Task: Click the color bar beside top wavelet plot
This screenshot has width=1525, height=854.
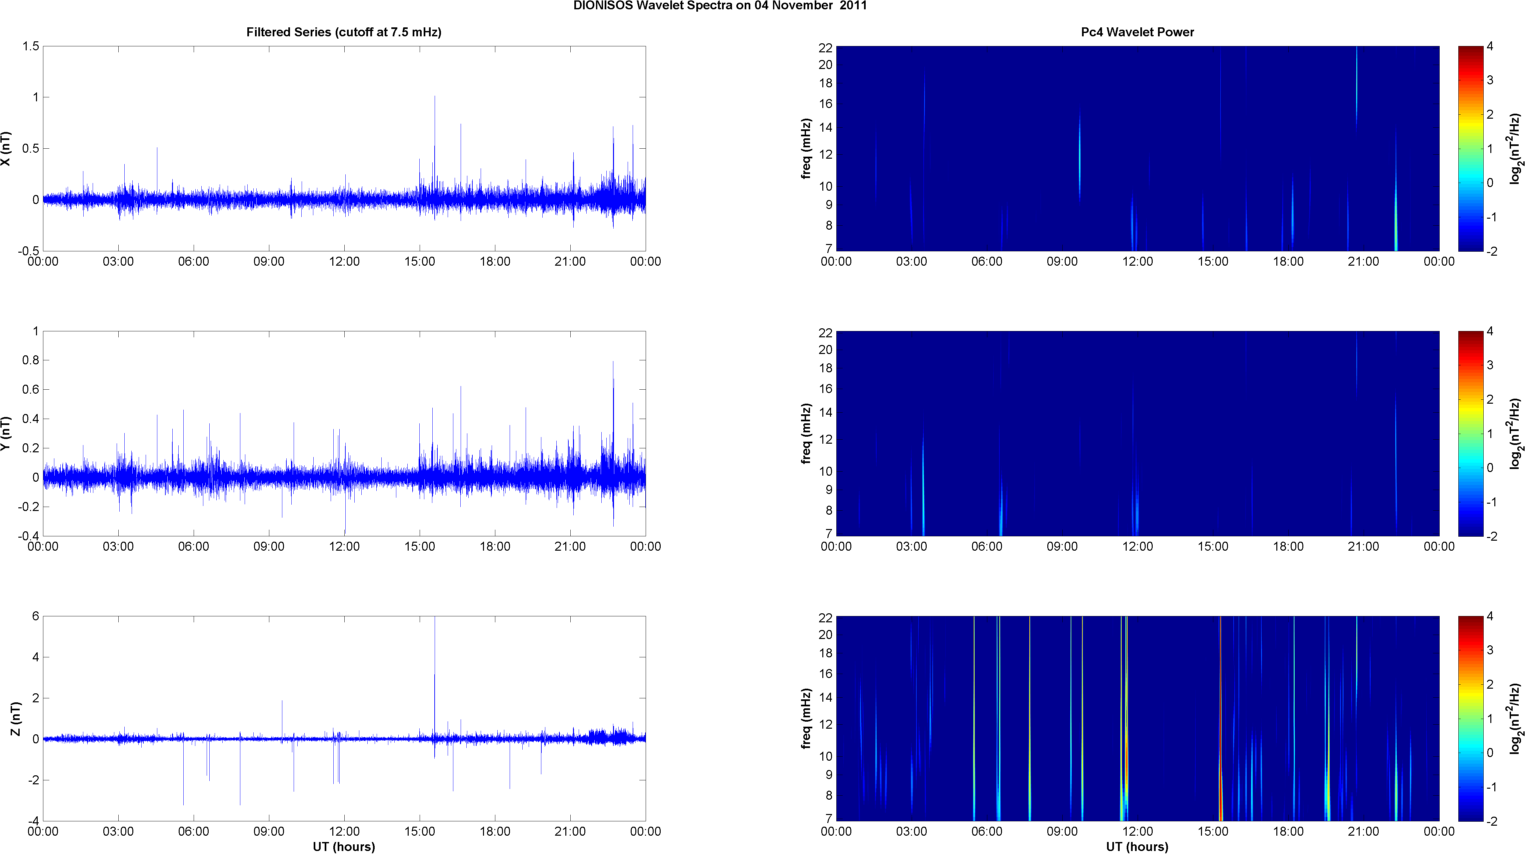Action: tap(1470, 149)
